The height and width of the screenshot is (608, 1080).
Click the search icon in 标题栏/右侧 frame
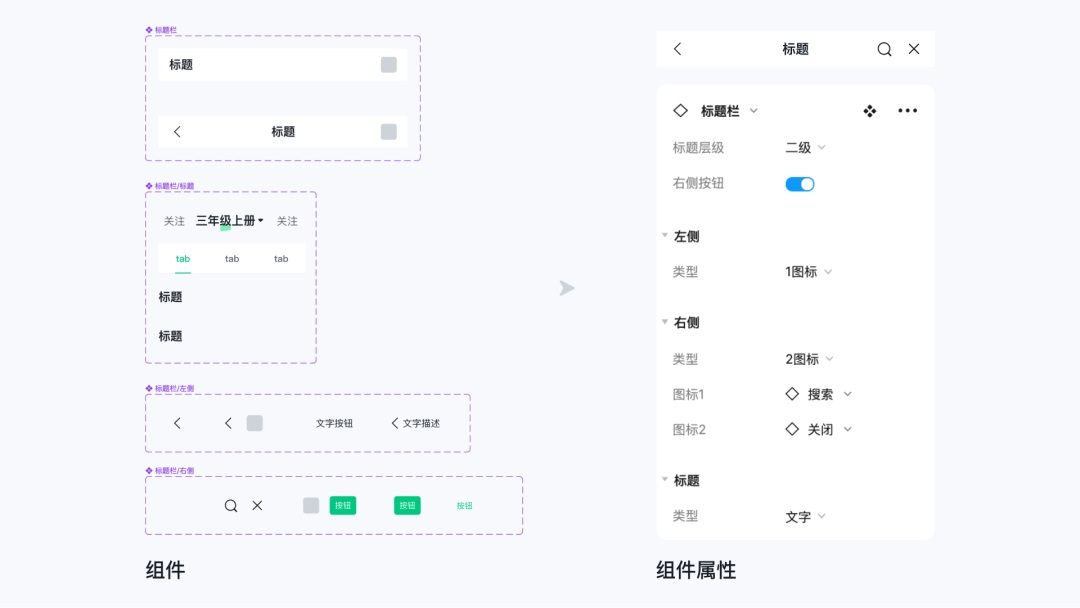point(231,505)
